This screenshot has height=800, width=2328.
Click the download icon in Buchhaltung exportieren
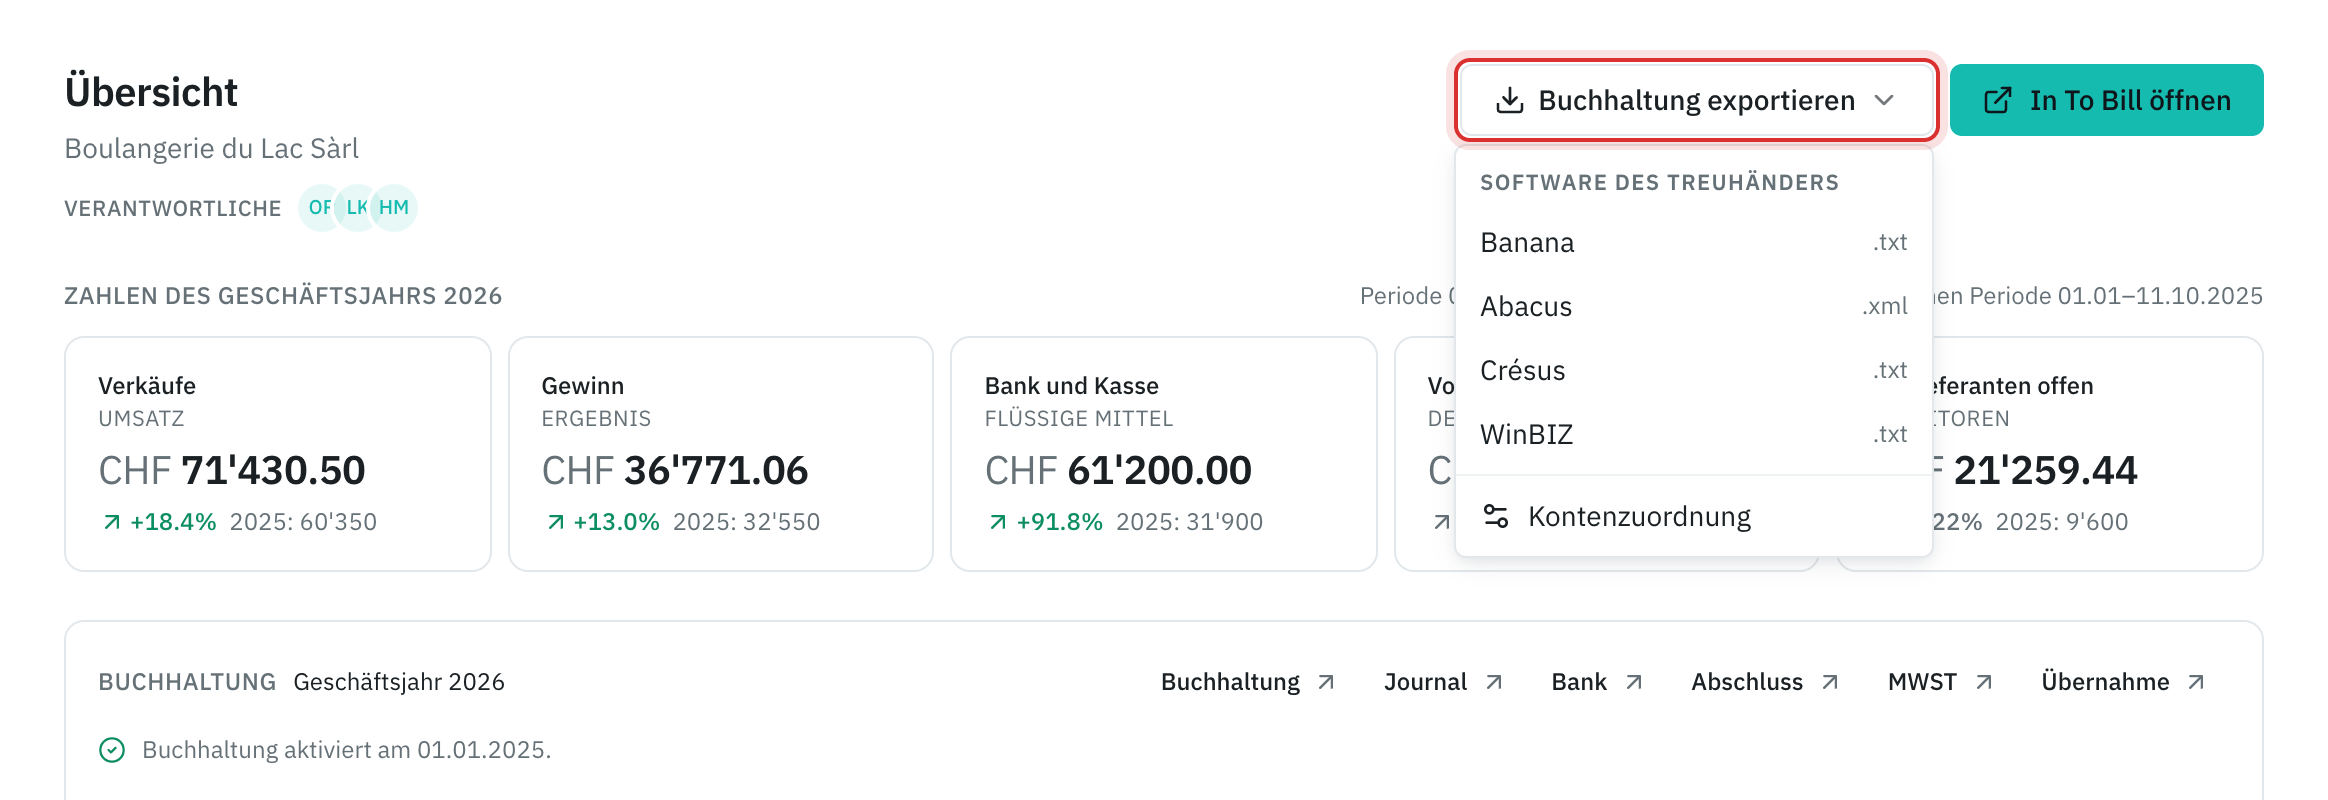[1509, 100]
